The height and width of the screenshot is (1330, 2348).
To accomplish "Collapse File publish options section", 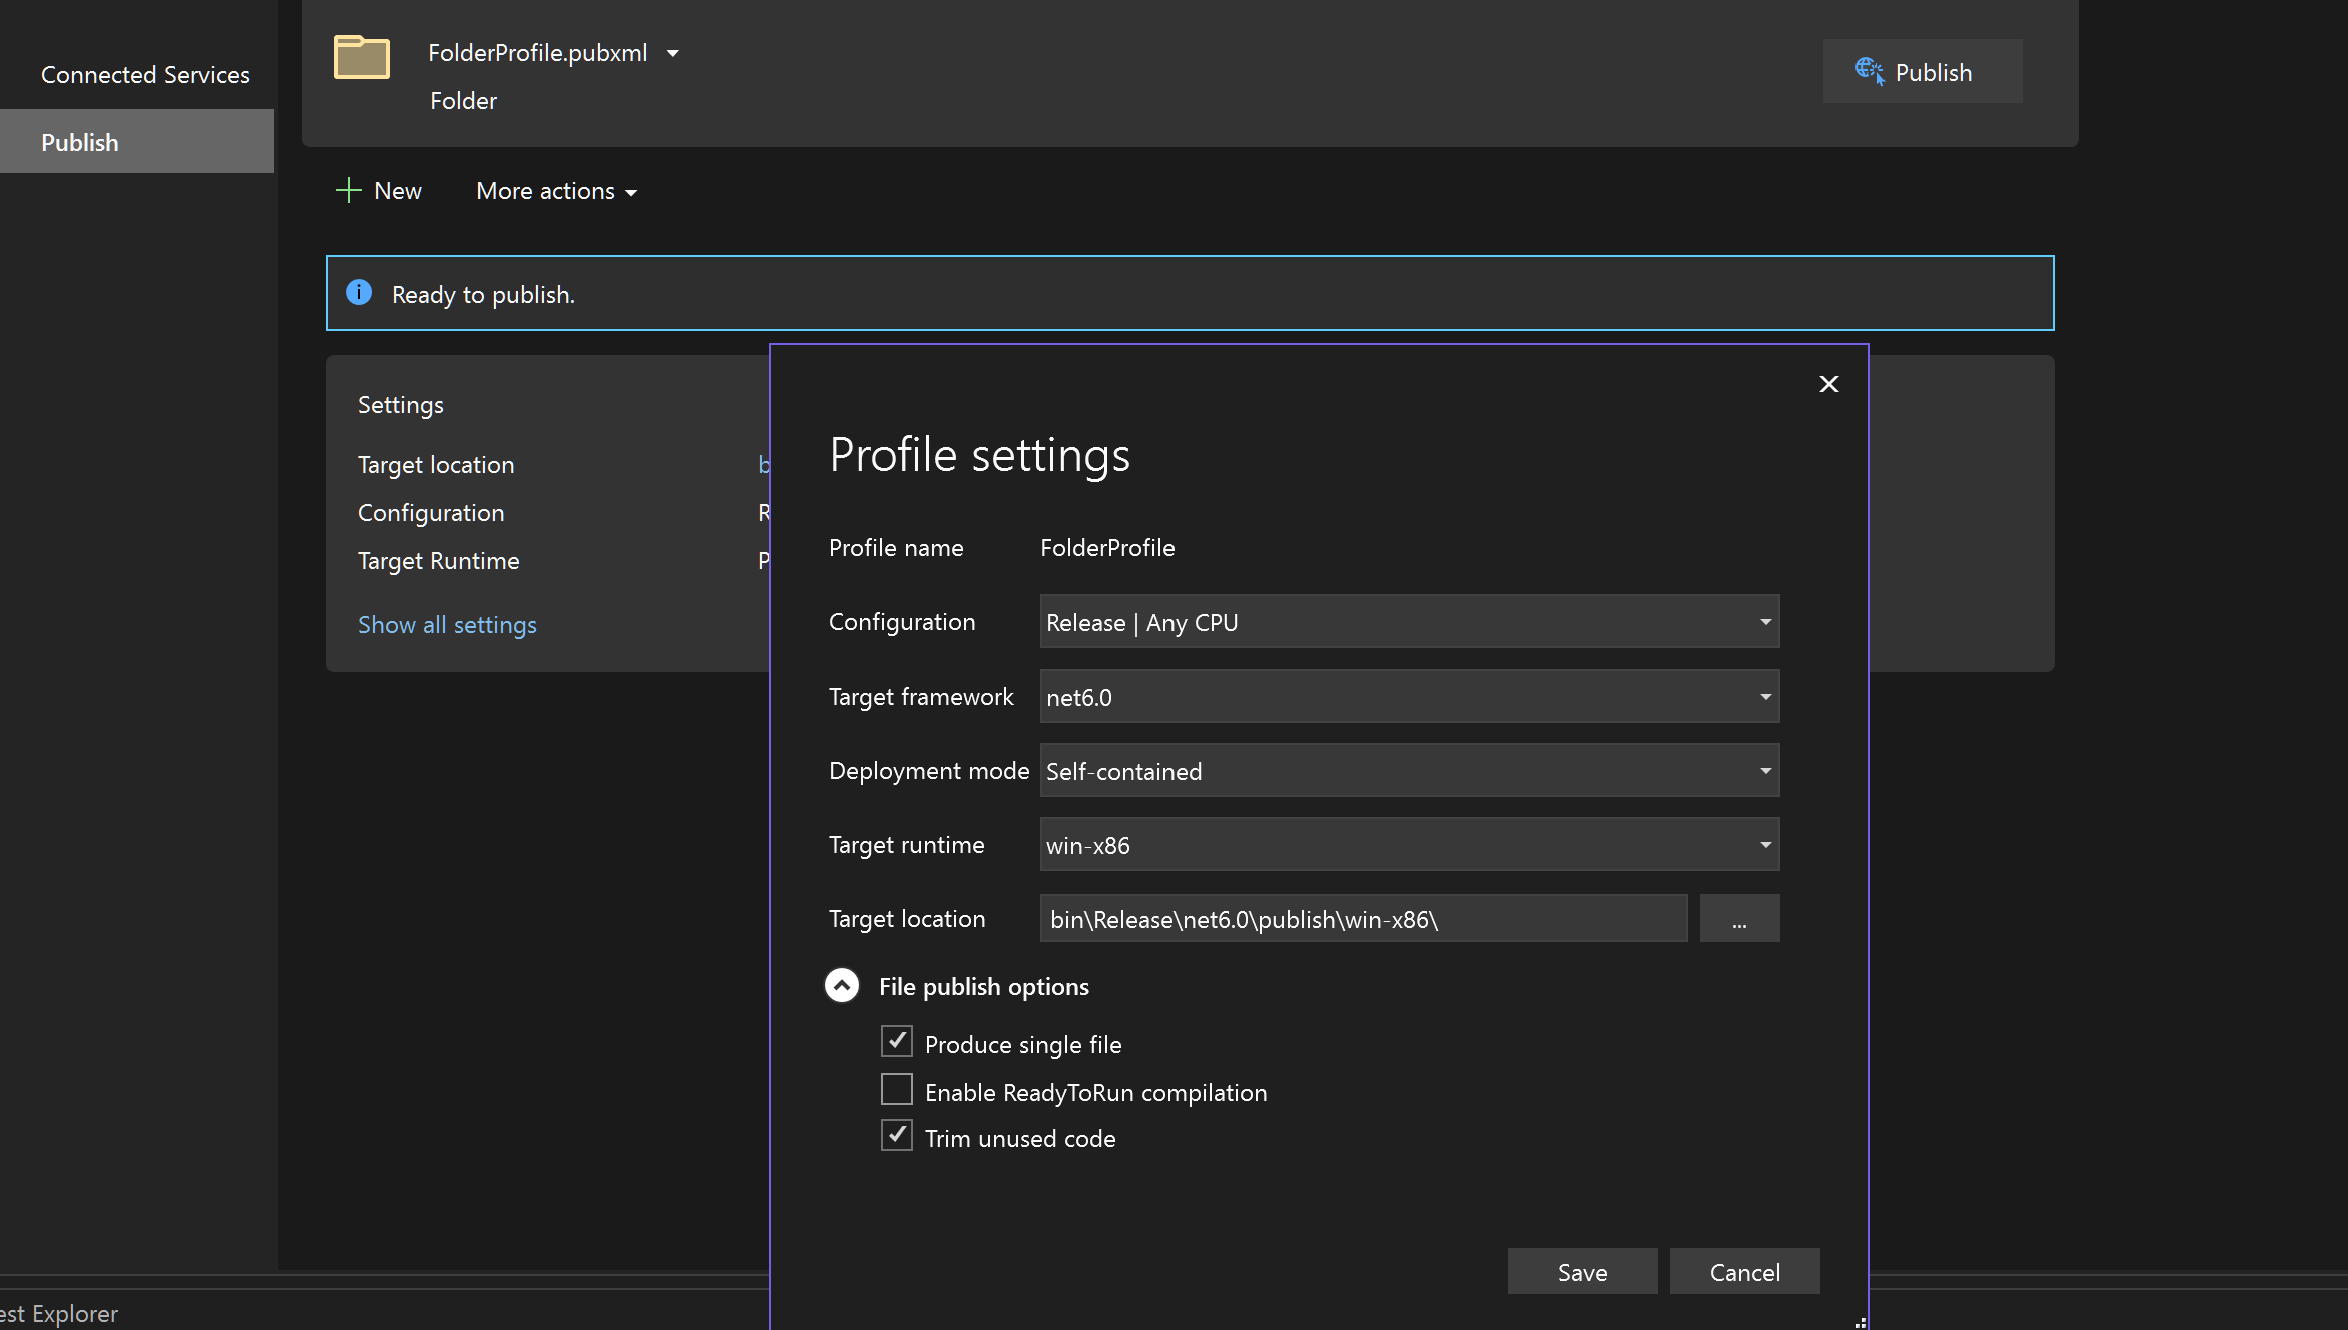I will point(843,985).
